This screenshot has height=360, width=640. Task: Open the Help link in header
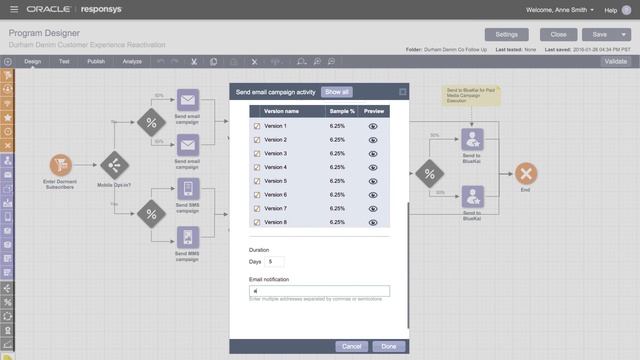click(611, 10)
